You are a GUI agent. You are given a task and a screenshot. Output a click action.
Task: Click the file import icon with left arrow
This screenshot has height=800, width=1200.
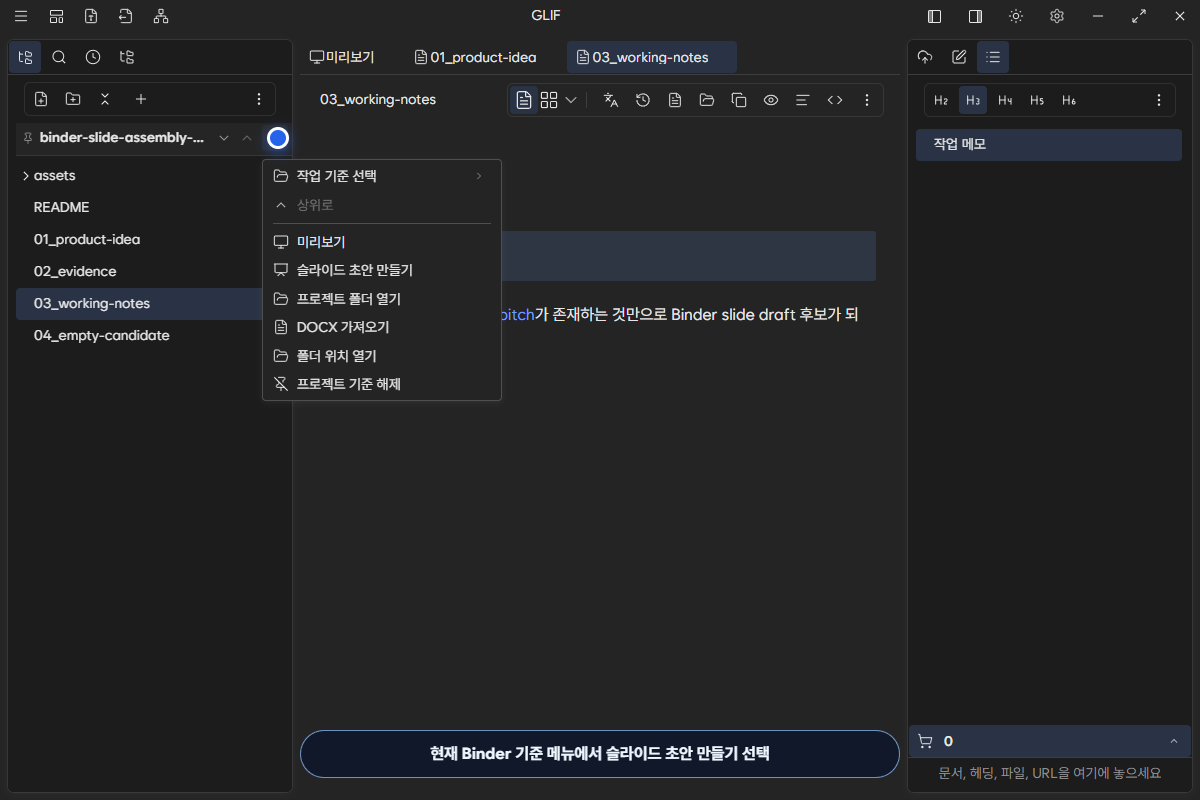125,16
